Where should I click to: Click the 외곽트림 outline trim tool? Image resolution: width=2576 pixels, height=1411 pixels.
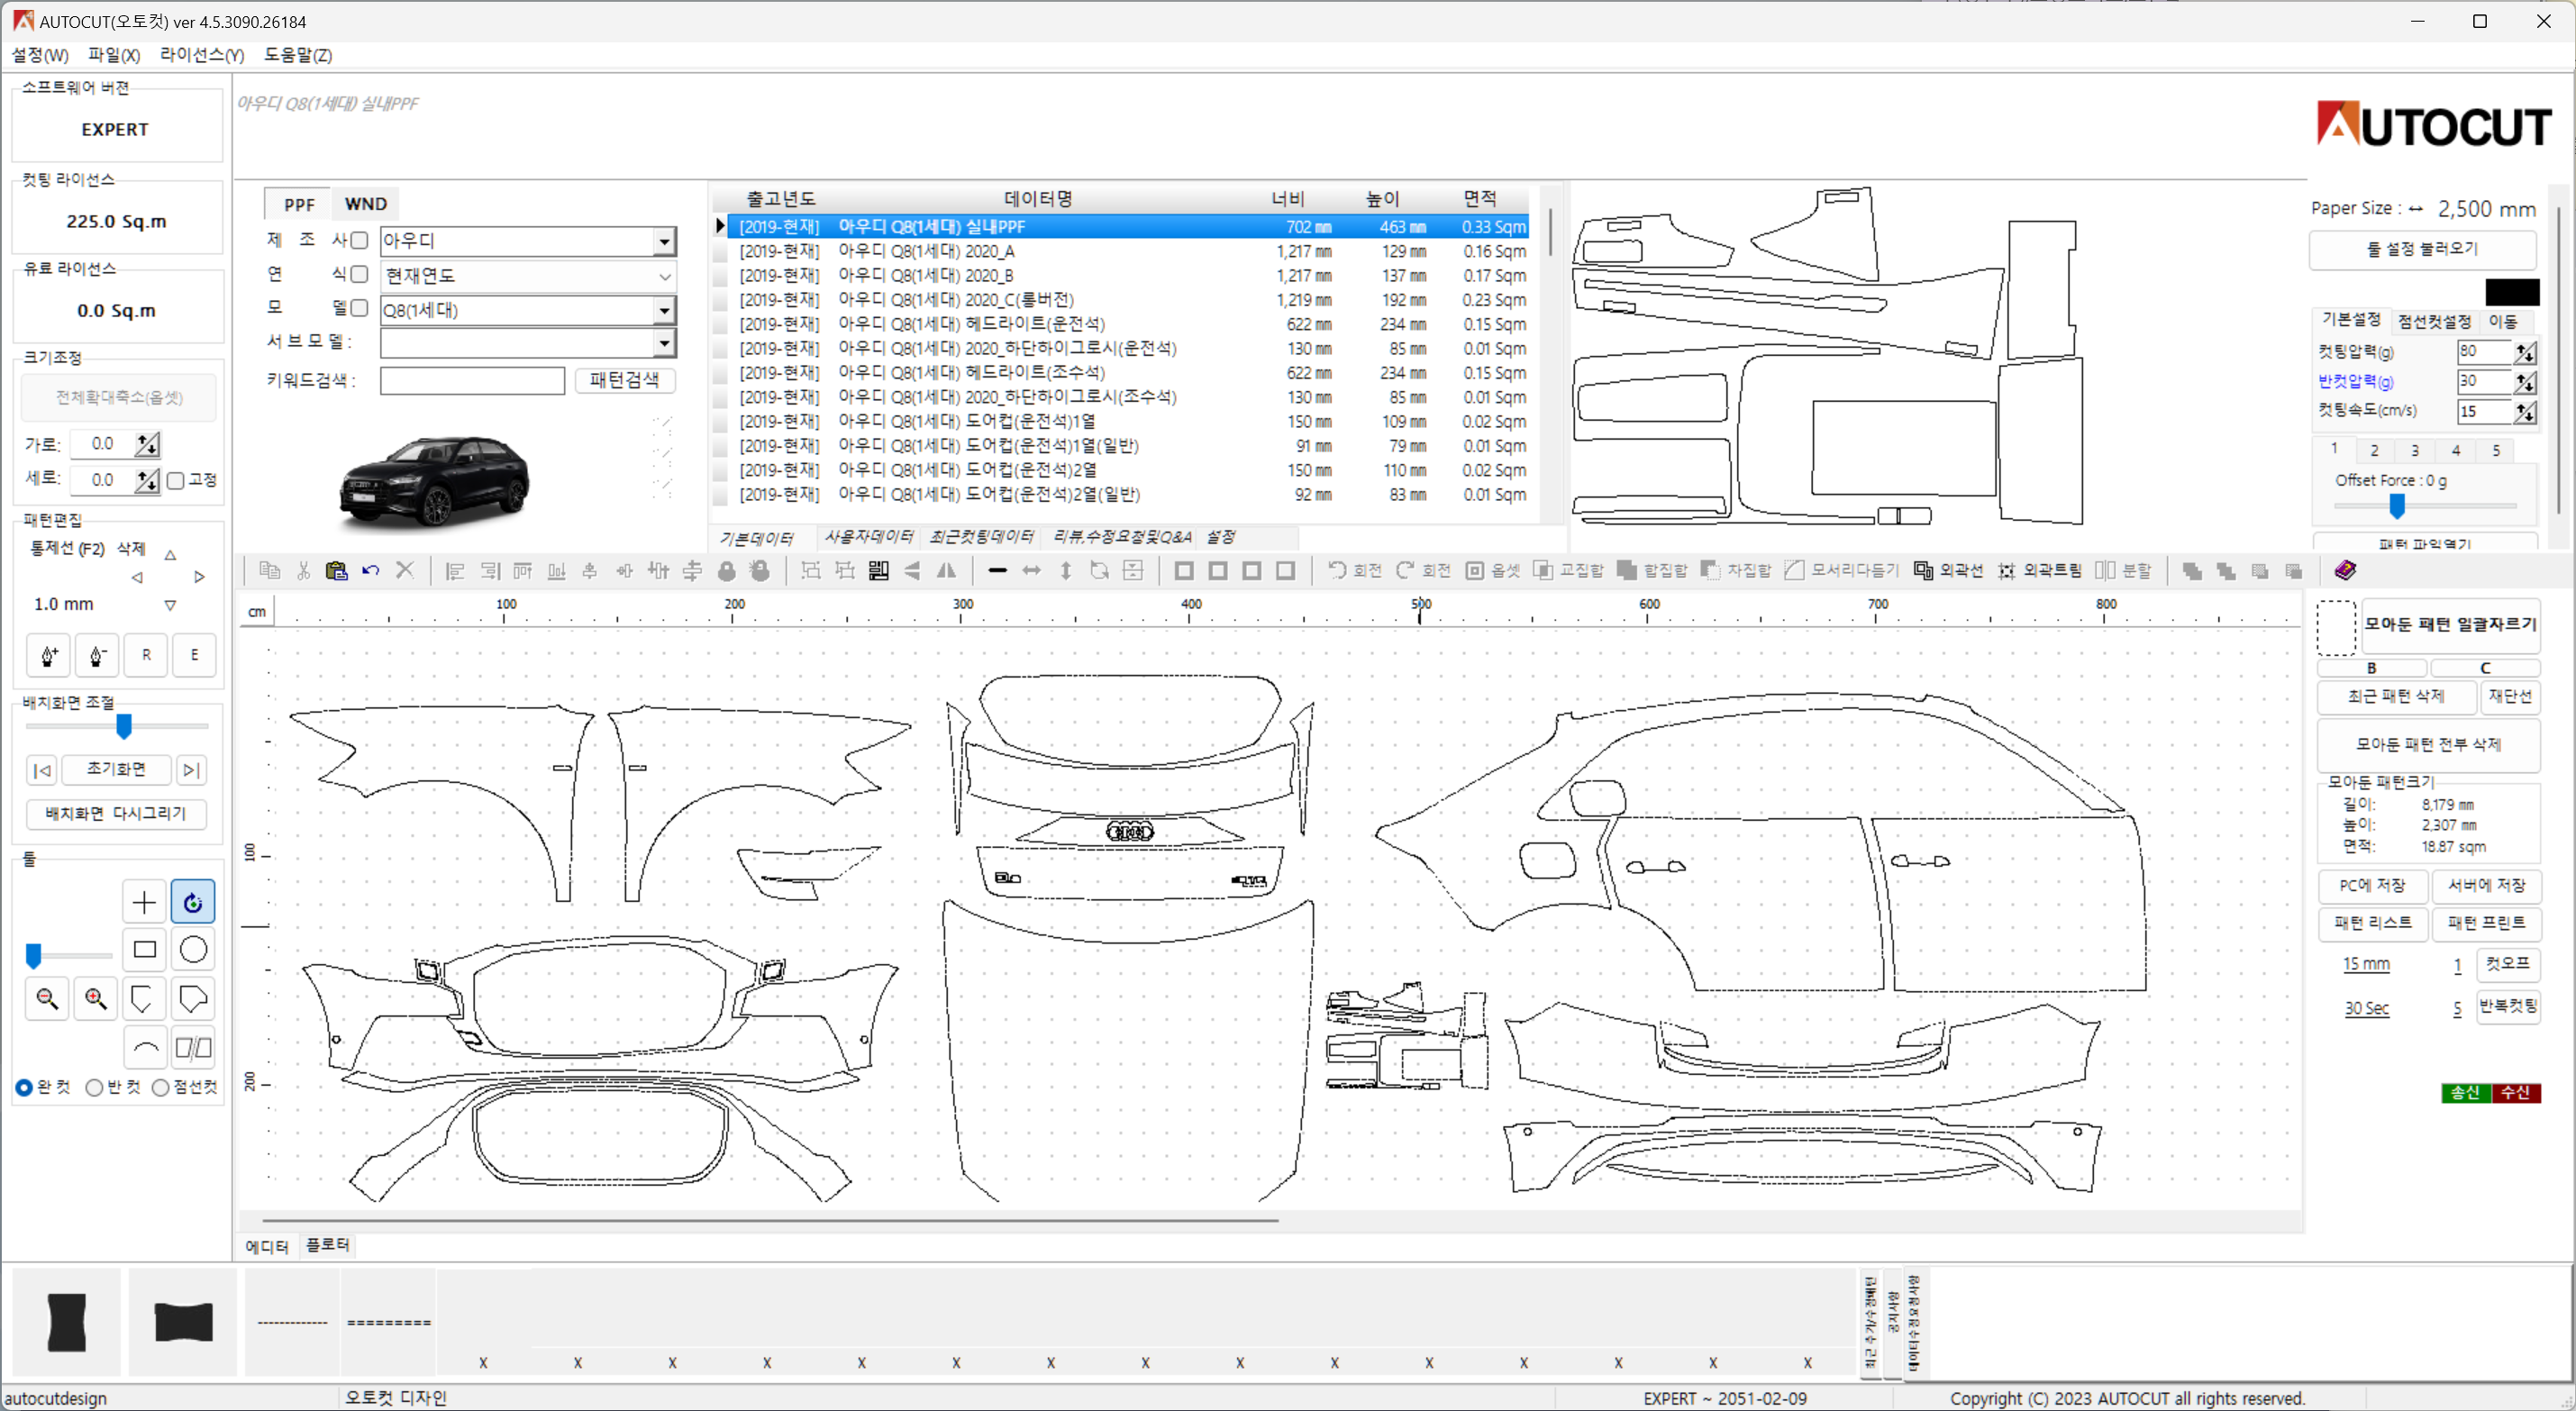[x=2038, y=570]
